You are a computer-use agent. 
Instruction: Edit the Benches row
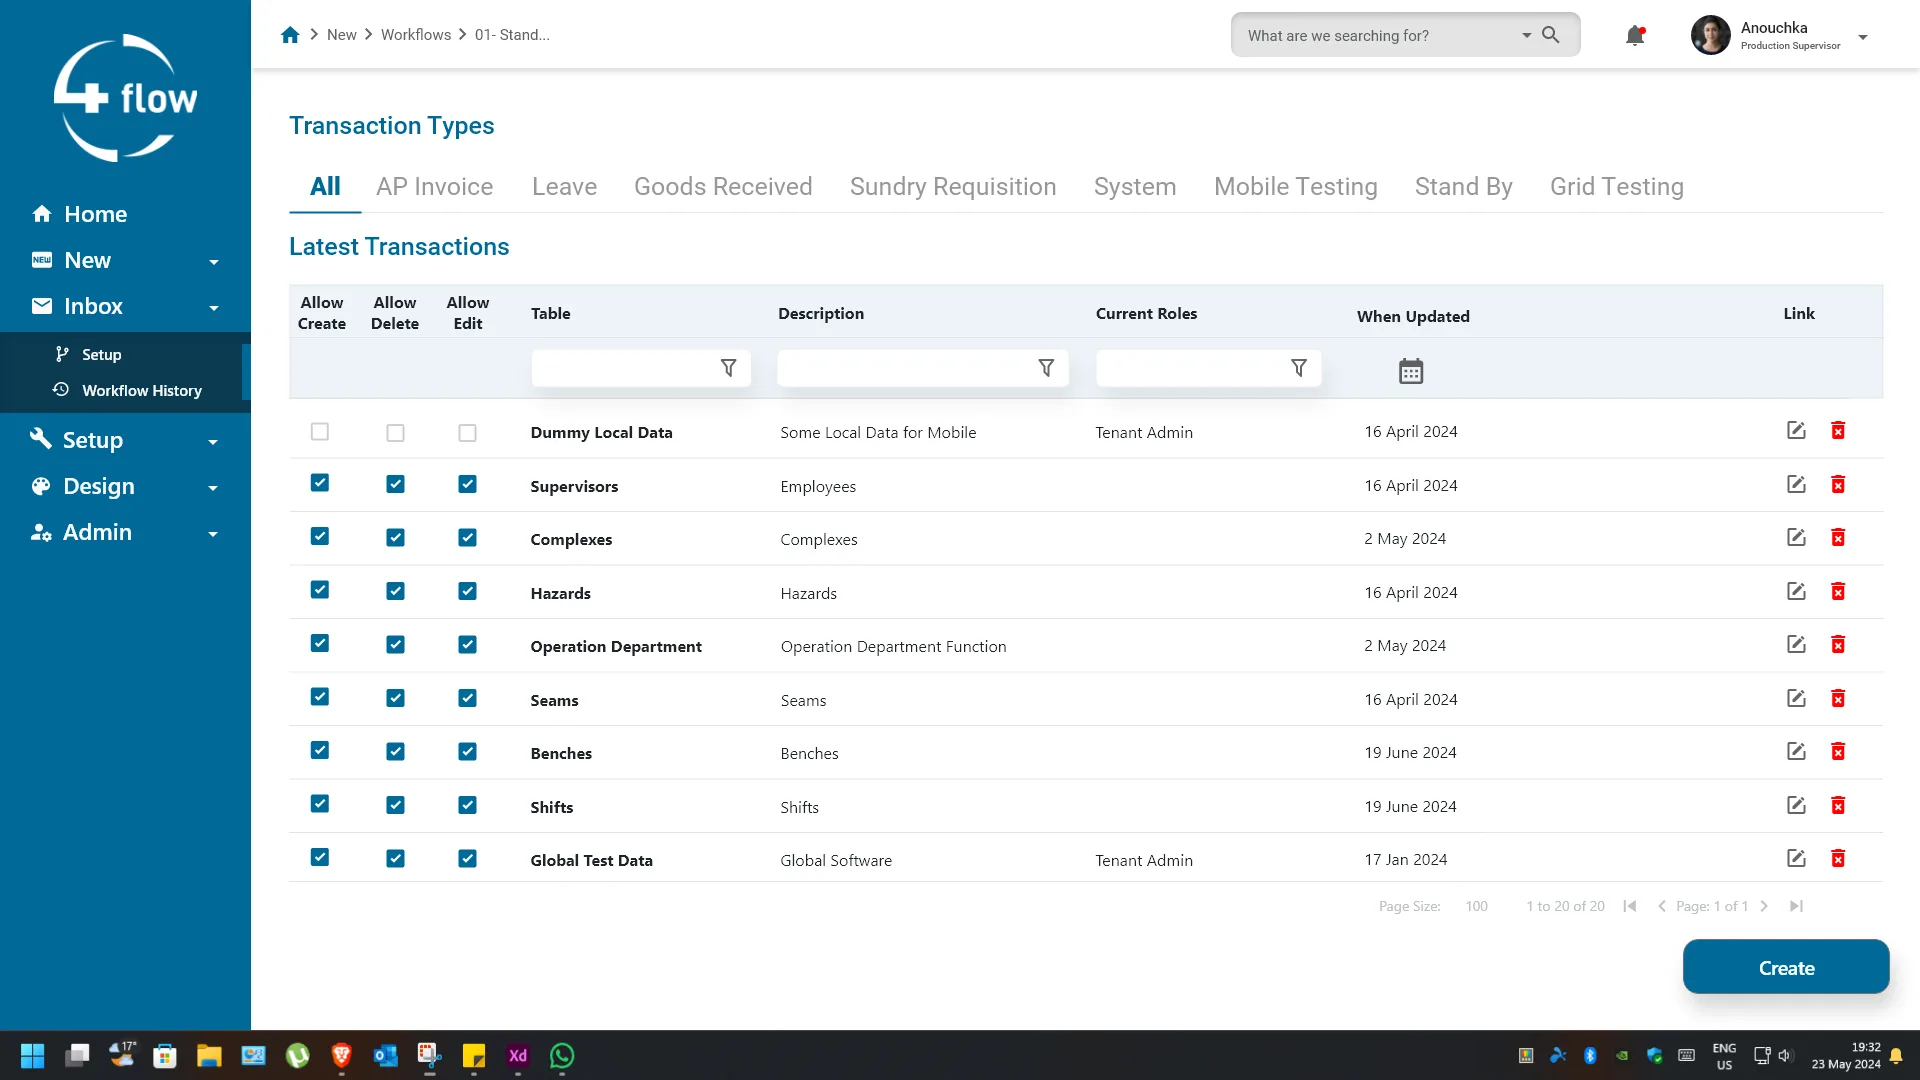(1796, 752)
